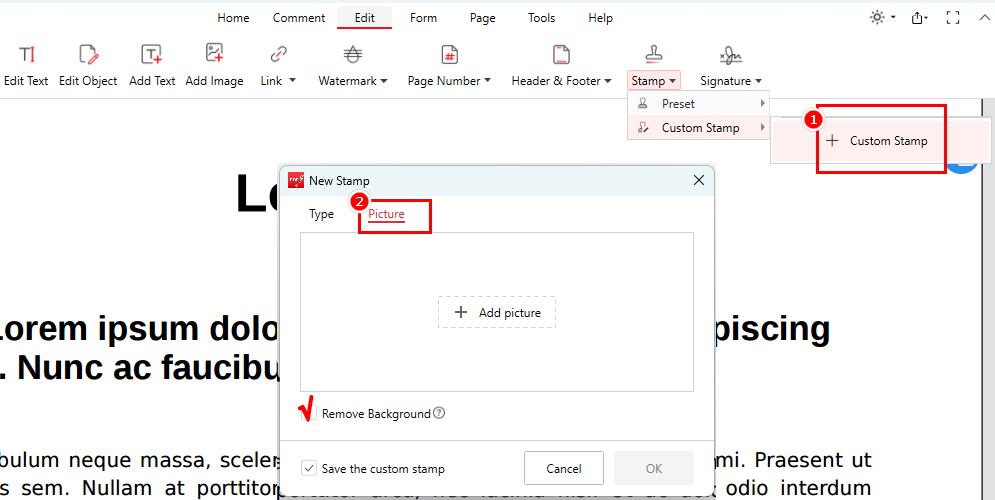This screenshot has height=500, width=995.
Task: Click the Header & Footer icon
Action: pyautogui.click(x=561, y=55)
